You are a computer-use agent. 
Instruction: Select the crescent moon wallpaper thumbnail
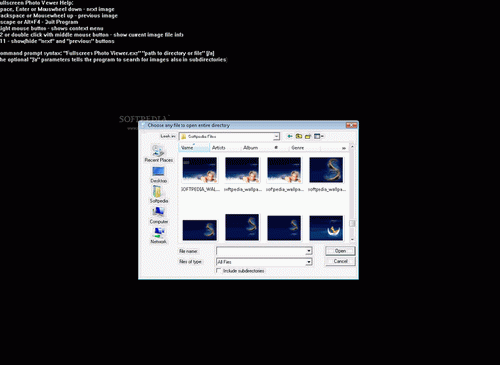(x=326, y=228)
